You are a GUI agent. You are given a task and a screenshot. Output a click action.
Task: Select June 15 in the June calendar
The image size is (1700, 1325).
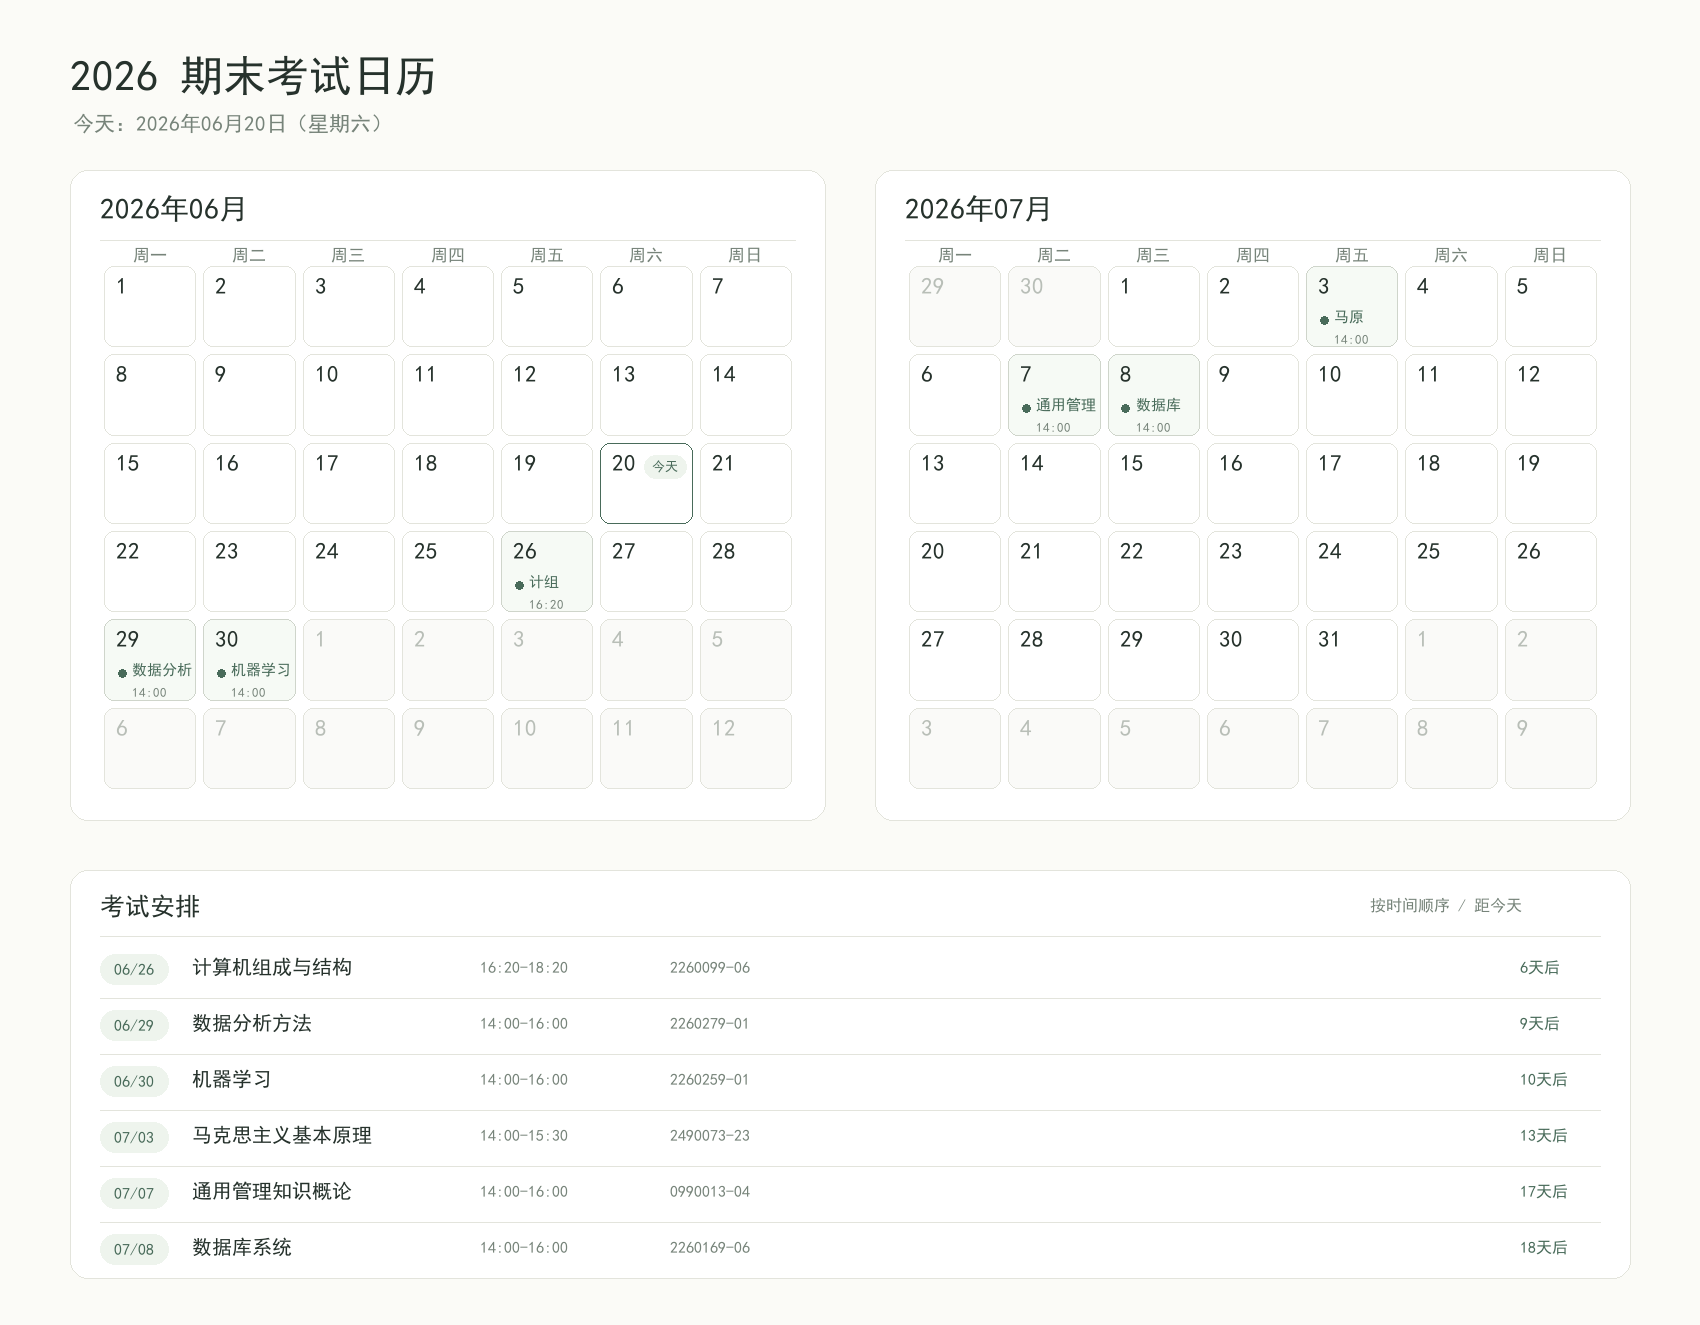(x=150, y=483)
